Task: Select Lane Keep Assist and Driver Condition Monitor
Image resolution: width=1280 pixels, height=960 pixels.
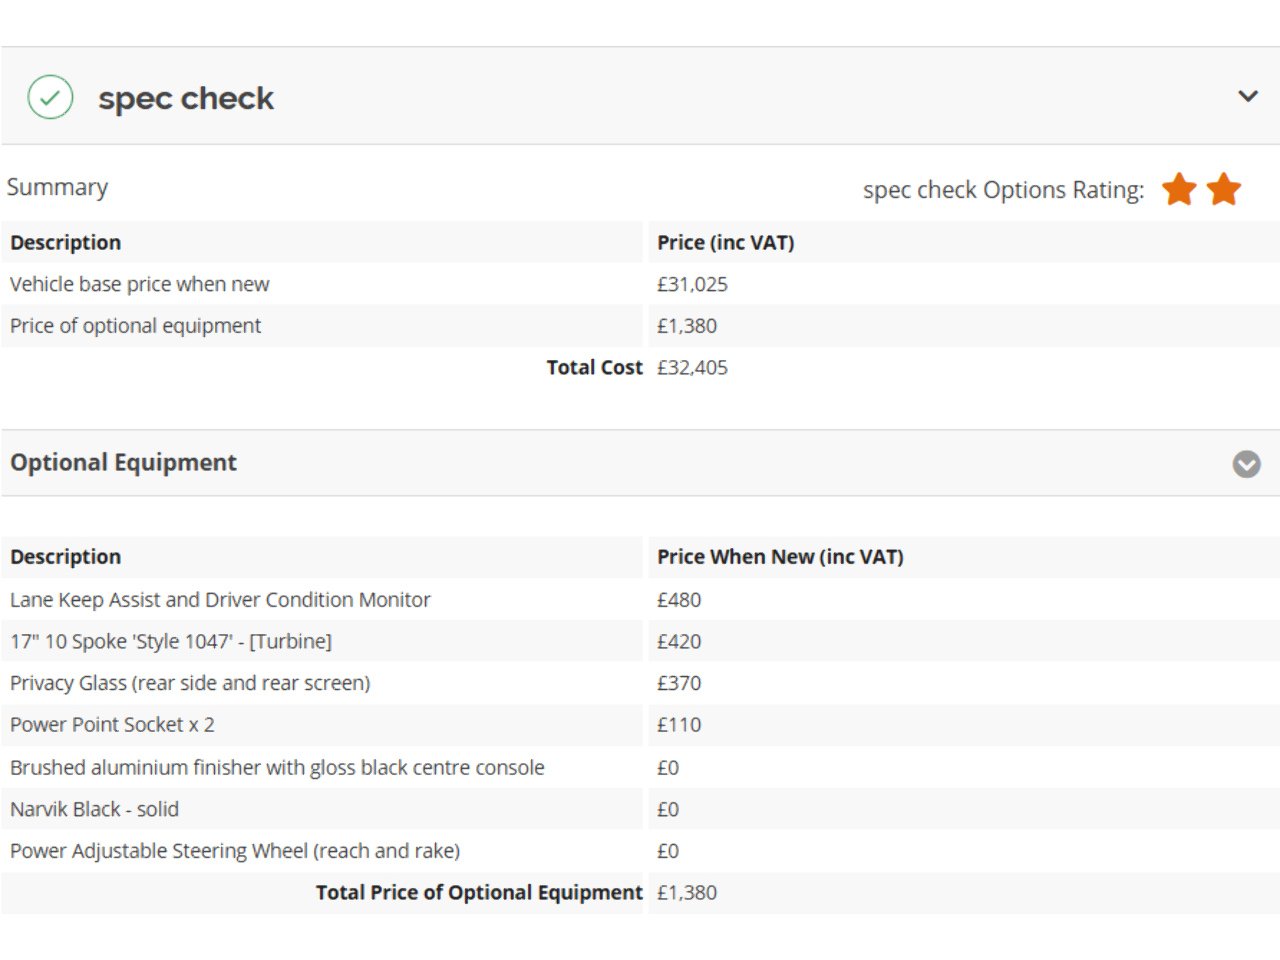Action: [x=220, y=600]
